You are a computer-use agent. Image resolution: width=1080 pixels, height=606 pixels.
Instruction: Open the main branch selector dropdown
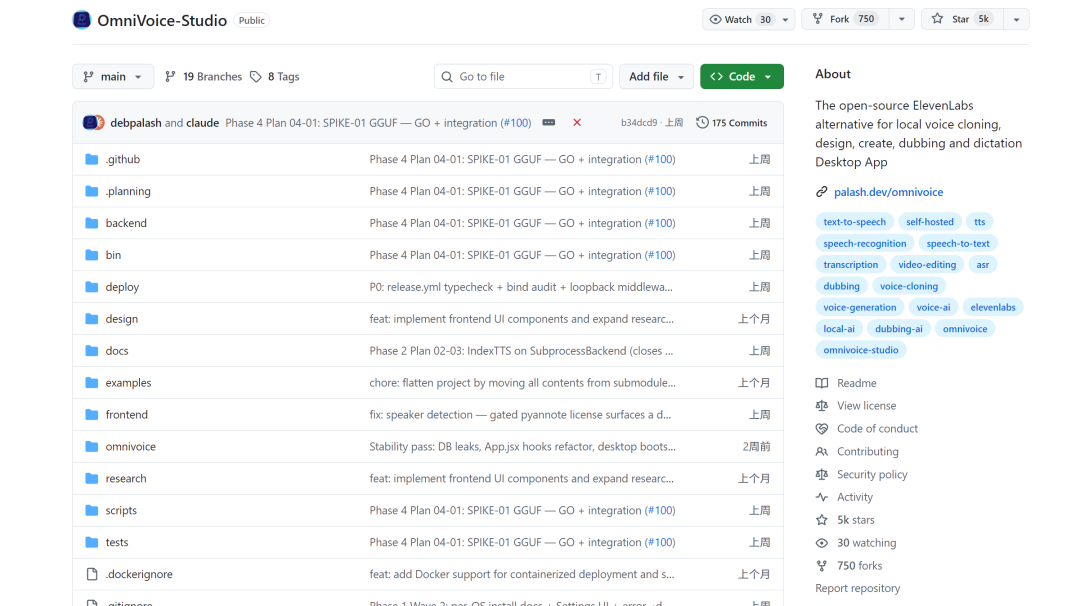(113, 76)
